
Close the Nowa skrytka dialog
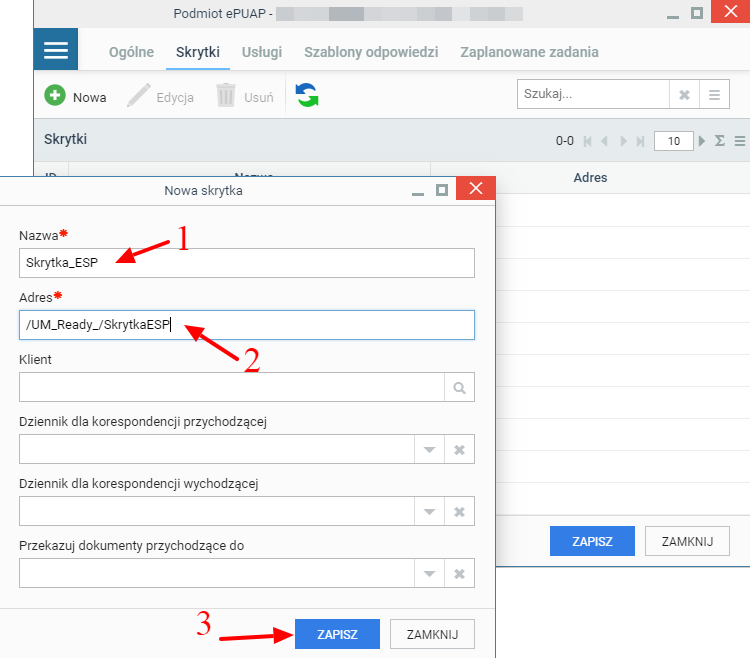(475, 188)
